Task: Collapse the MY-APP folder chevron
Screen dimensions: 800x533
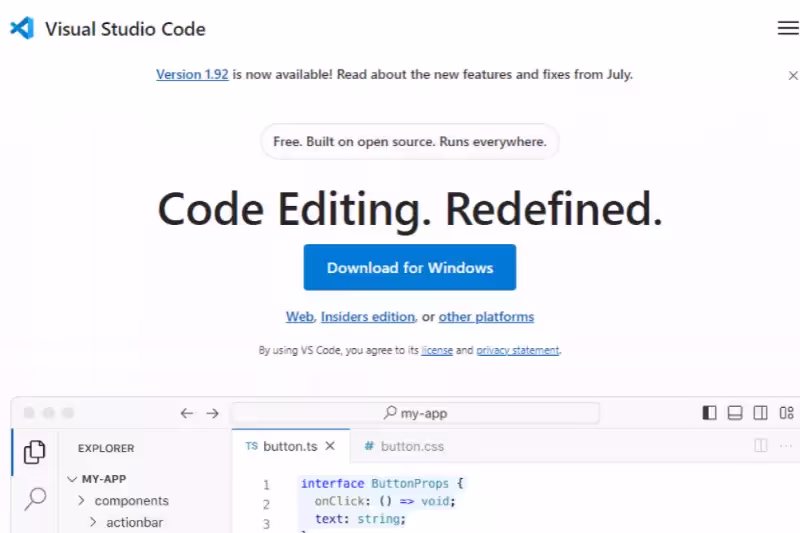Action: click(72, 479)
